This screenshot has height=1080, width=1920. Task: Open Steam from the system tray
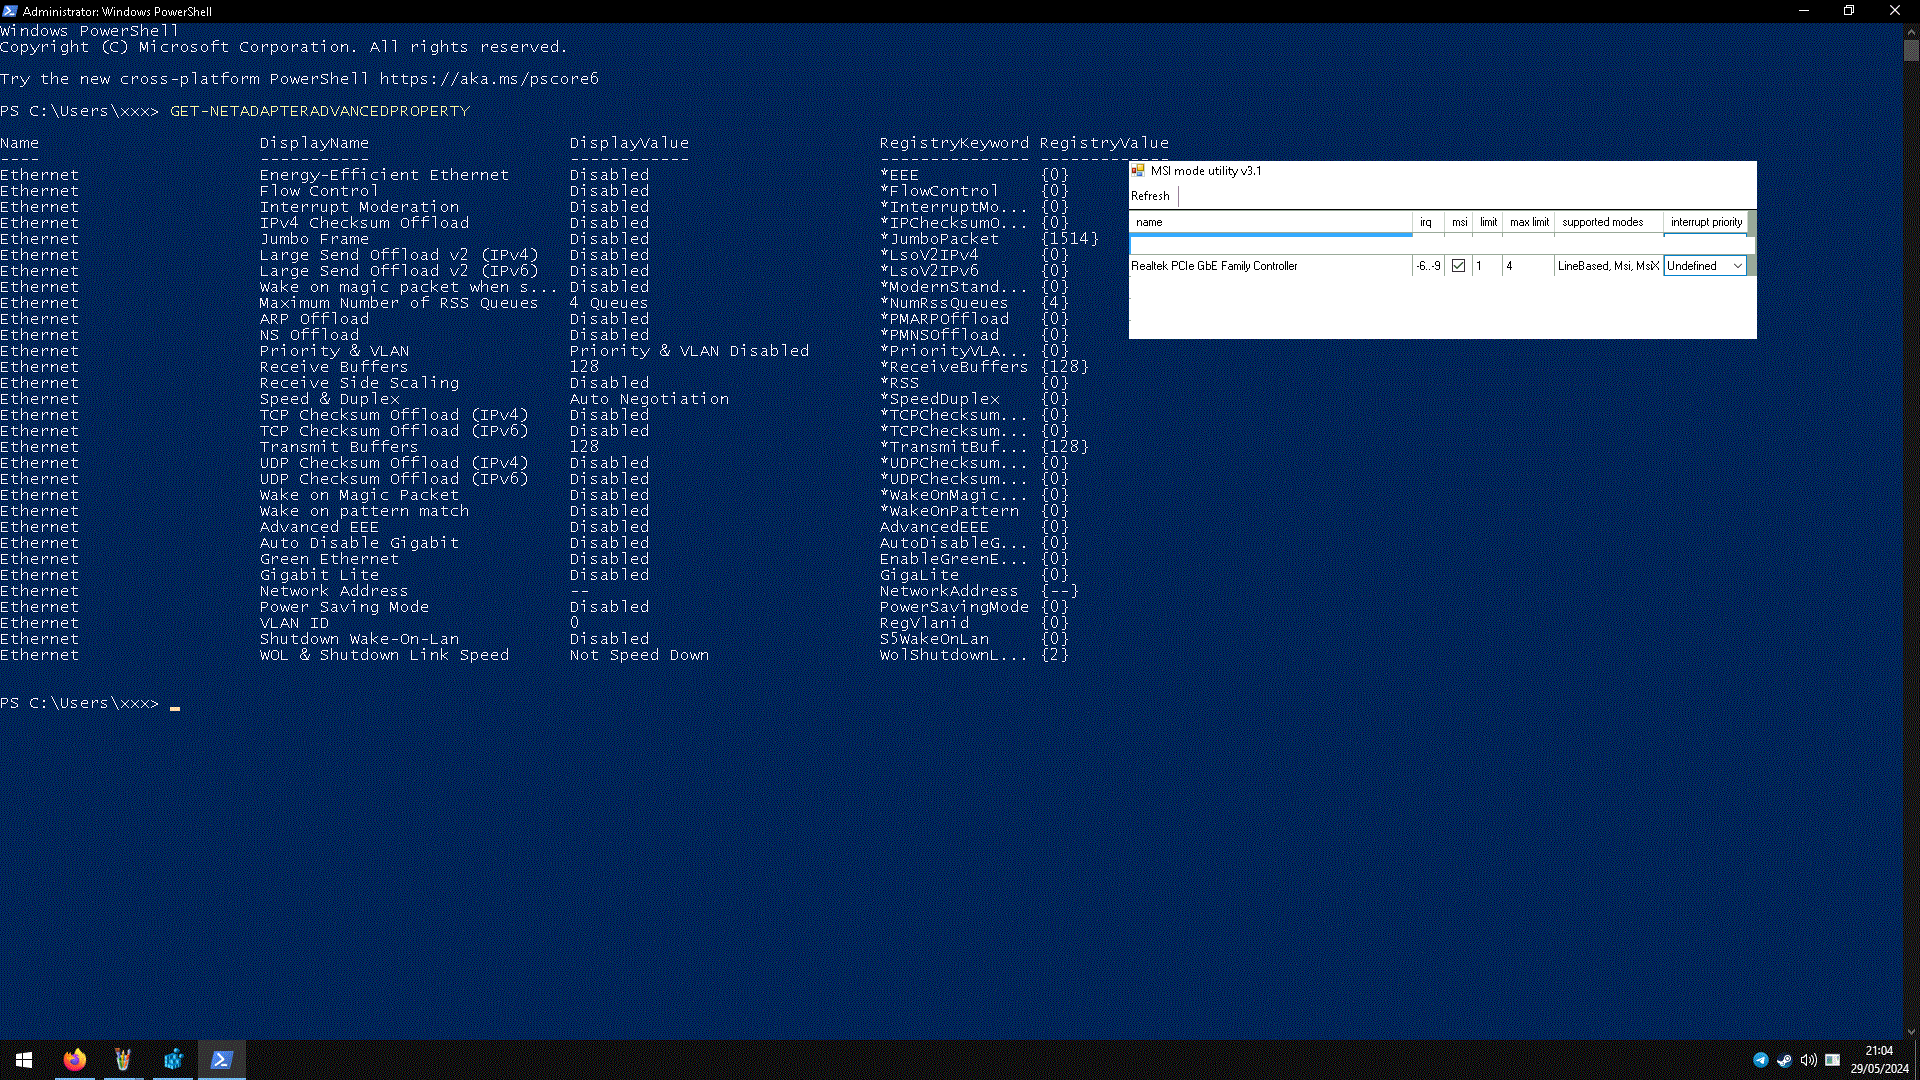[x=1784, y=1060]
